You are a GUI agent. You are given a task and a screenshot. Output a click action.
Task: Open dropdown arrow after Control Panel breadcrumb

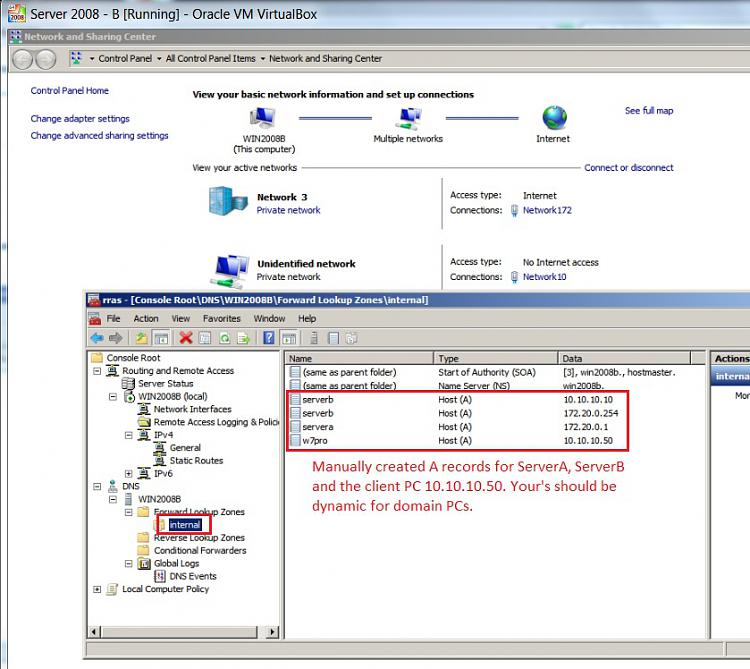point(159,59)
